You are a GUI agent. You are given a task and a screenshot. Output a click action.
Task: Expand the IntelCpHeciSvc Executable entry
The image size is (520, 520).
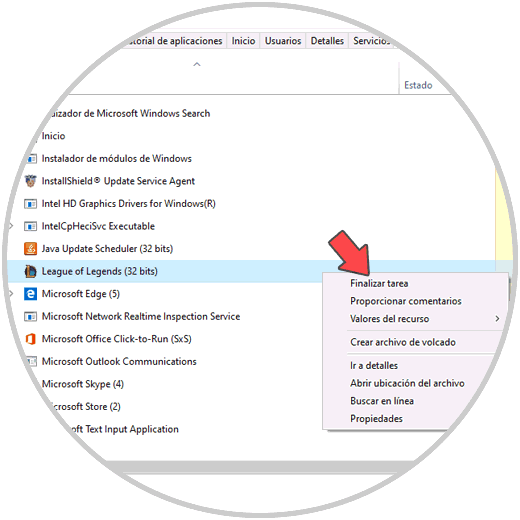tap(11, 226)
